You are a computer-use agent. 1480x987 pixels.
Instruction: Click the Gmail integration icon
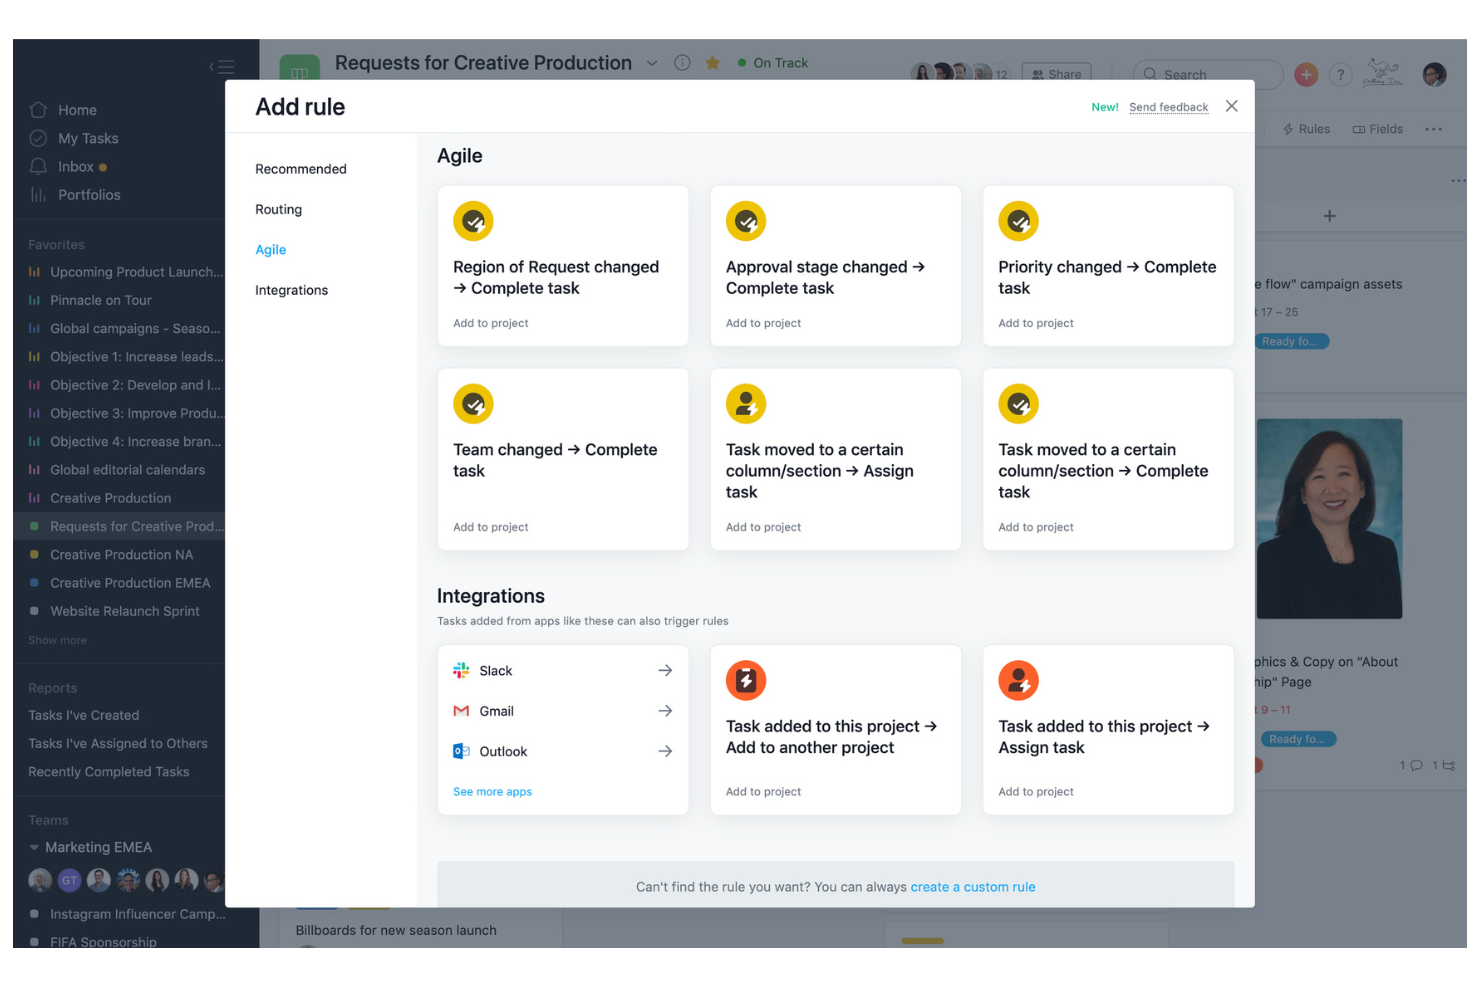tap(461, 710)
